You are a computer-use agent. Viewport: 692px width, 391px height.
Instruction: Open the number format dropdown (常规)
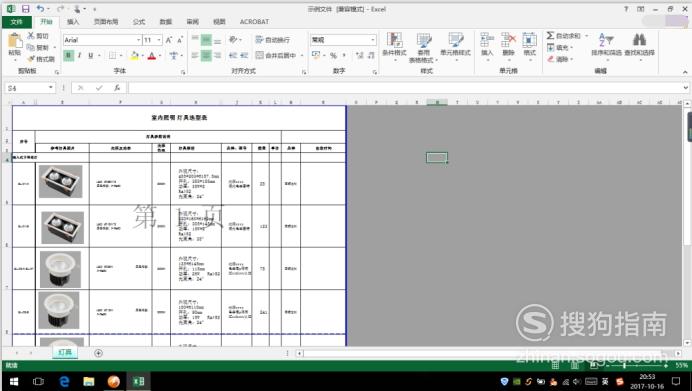click(372, 40)
